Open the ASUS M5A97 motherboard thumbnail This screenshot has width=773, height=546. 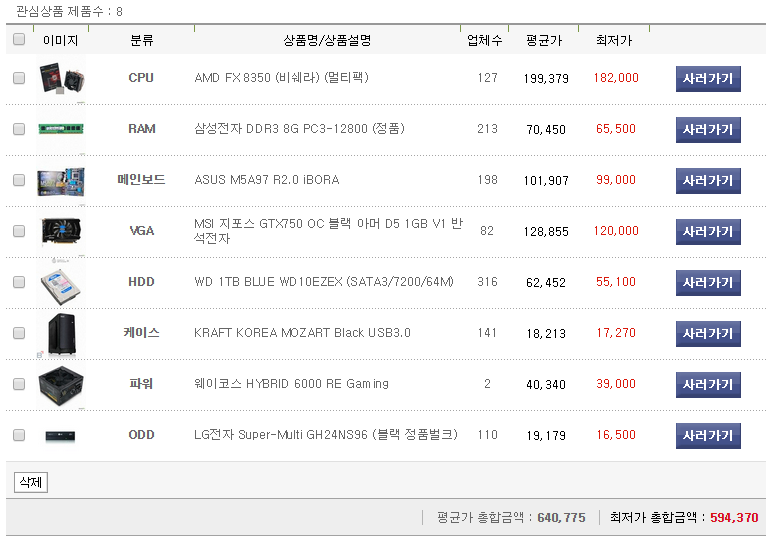pyautogui.click(x=61, y=180)
